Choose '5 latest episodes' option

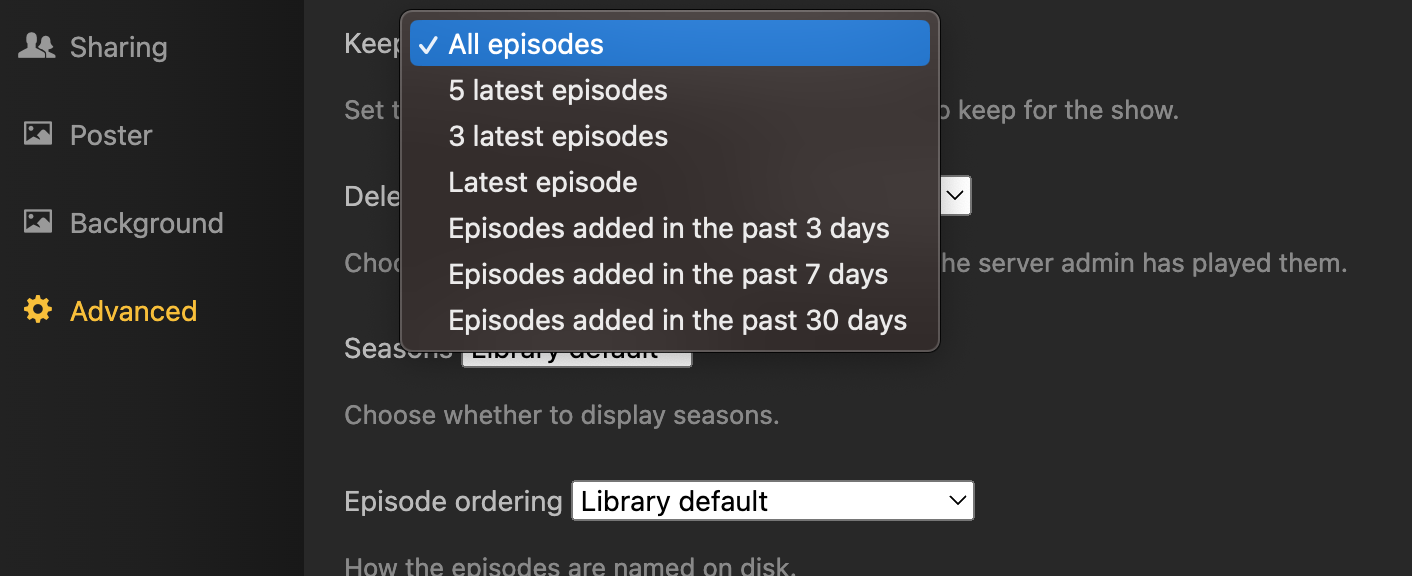pyautogui.click(x=557, y=90)
